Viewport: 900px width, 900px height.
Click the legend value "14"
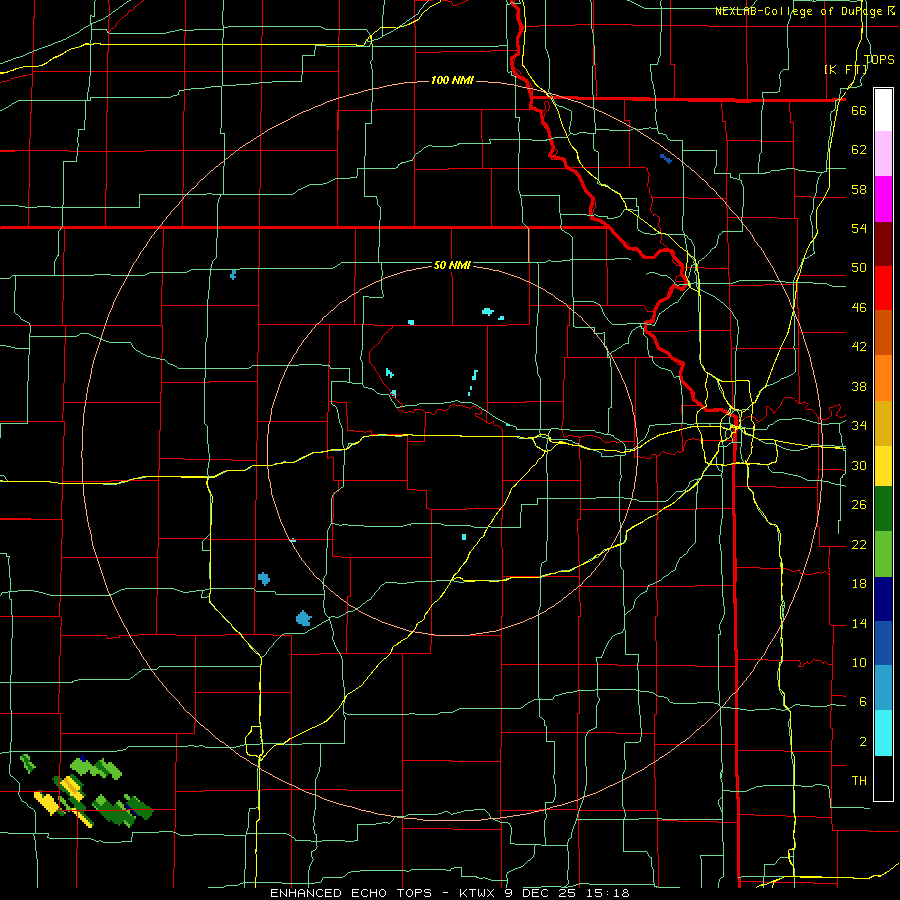859,623
